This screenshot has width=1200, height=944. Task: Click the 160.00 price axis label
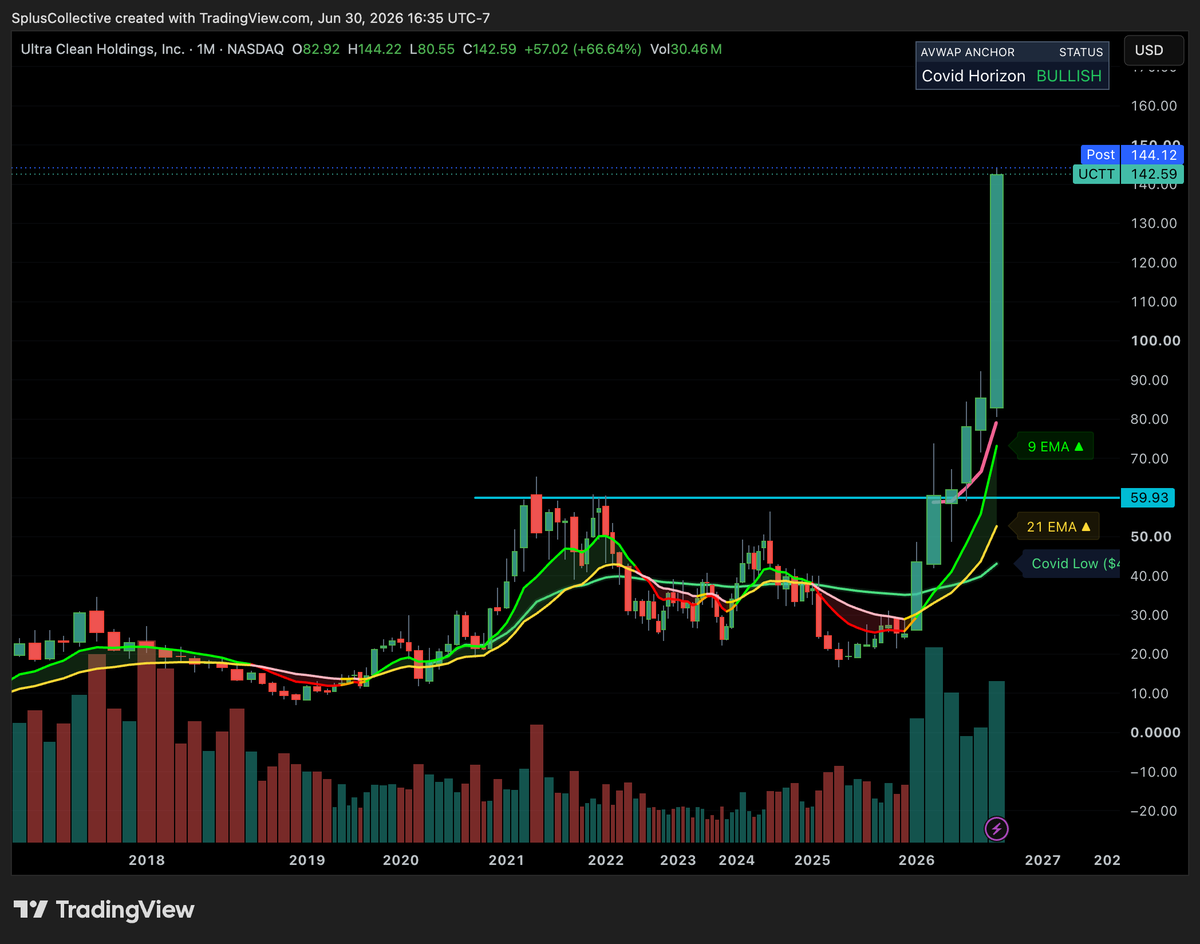tap(1152, 106)
